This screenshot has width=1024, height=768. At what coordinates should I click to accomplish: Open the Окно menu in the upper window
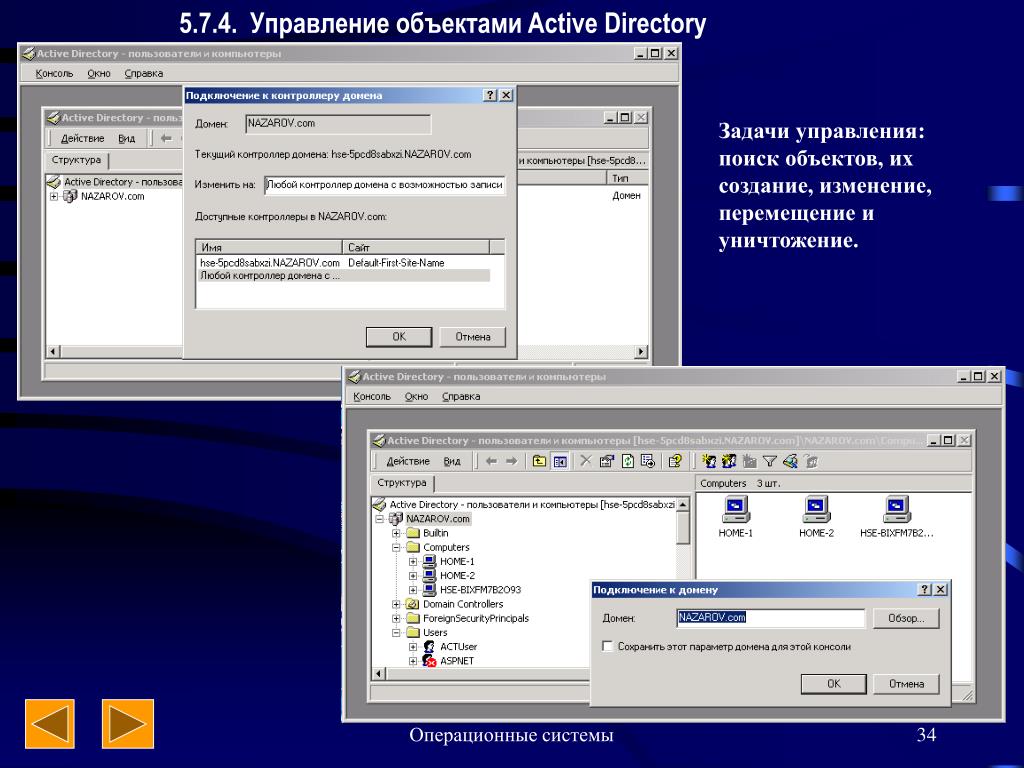tap(99, 74)
